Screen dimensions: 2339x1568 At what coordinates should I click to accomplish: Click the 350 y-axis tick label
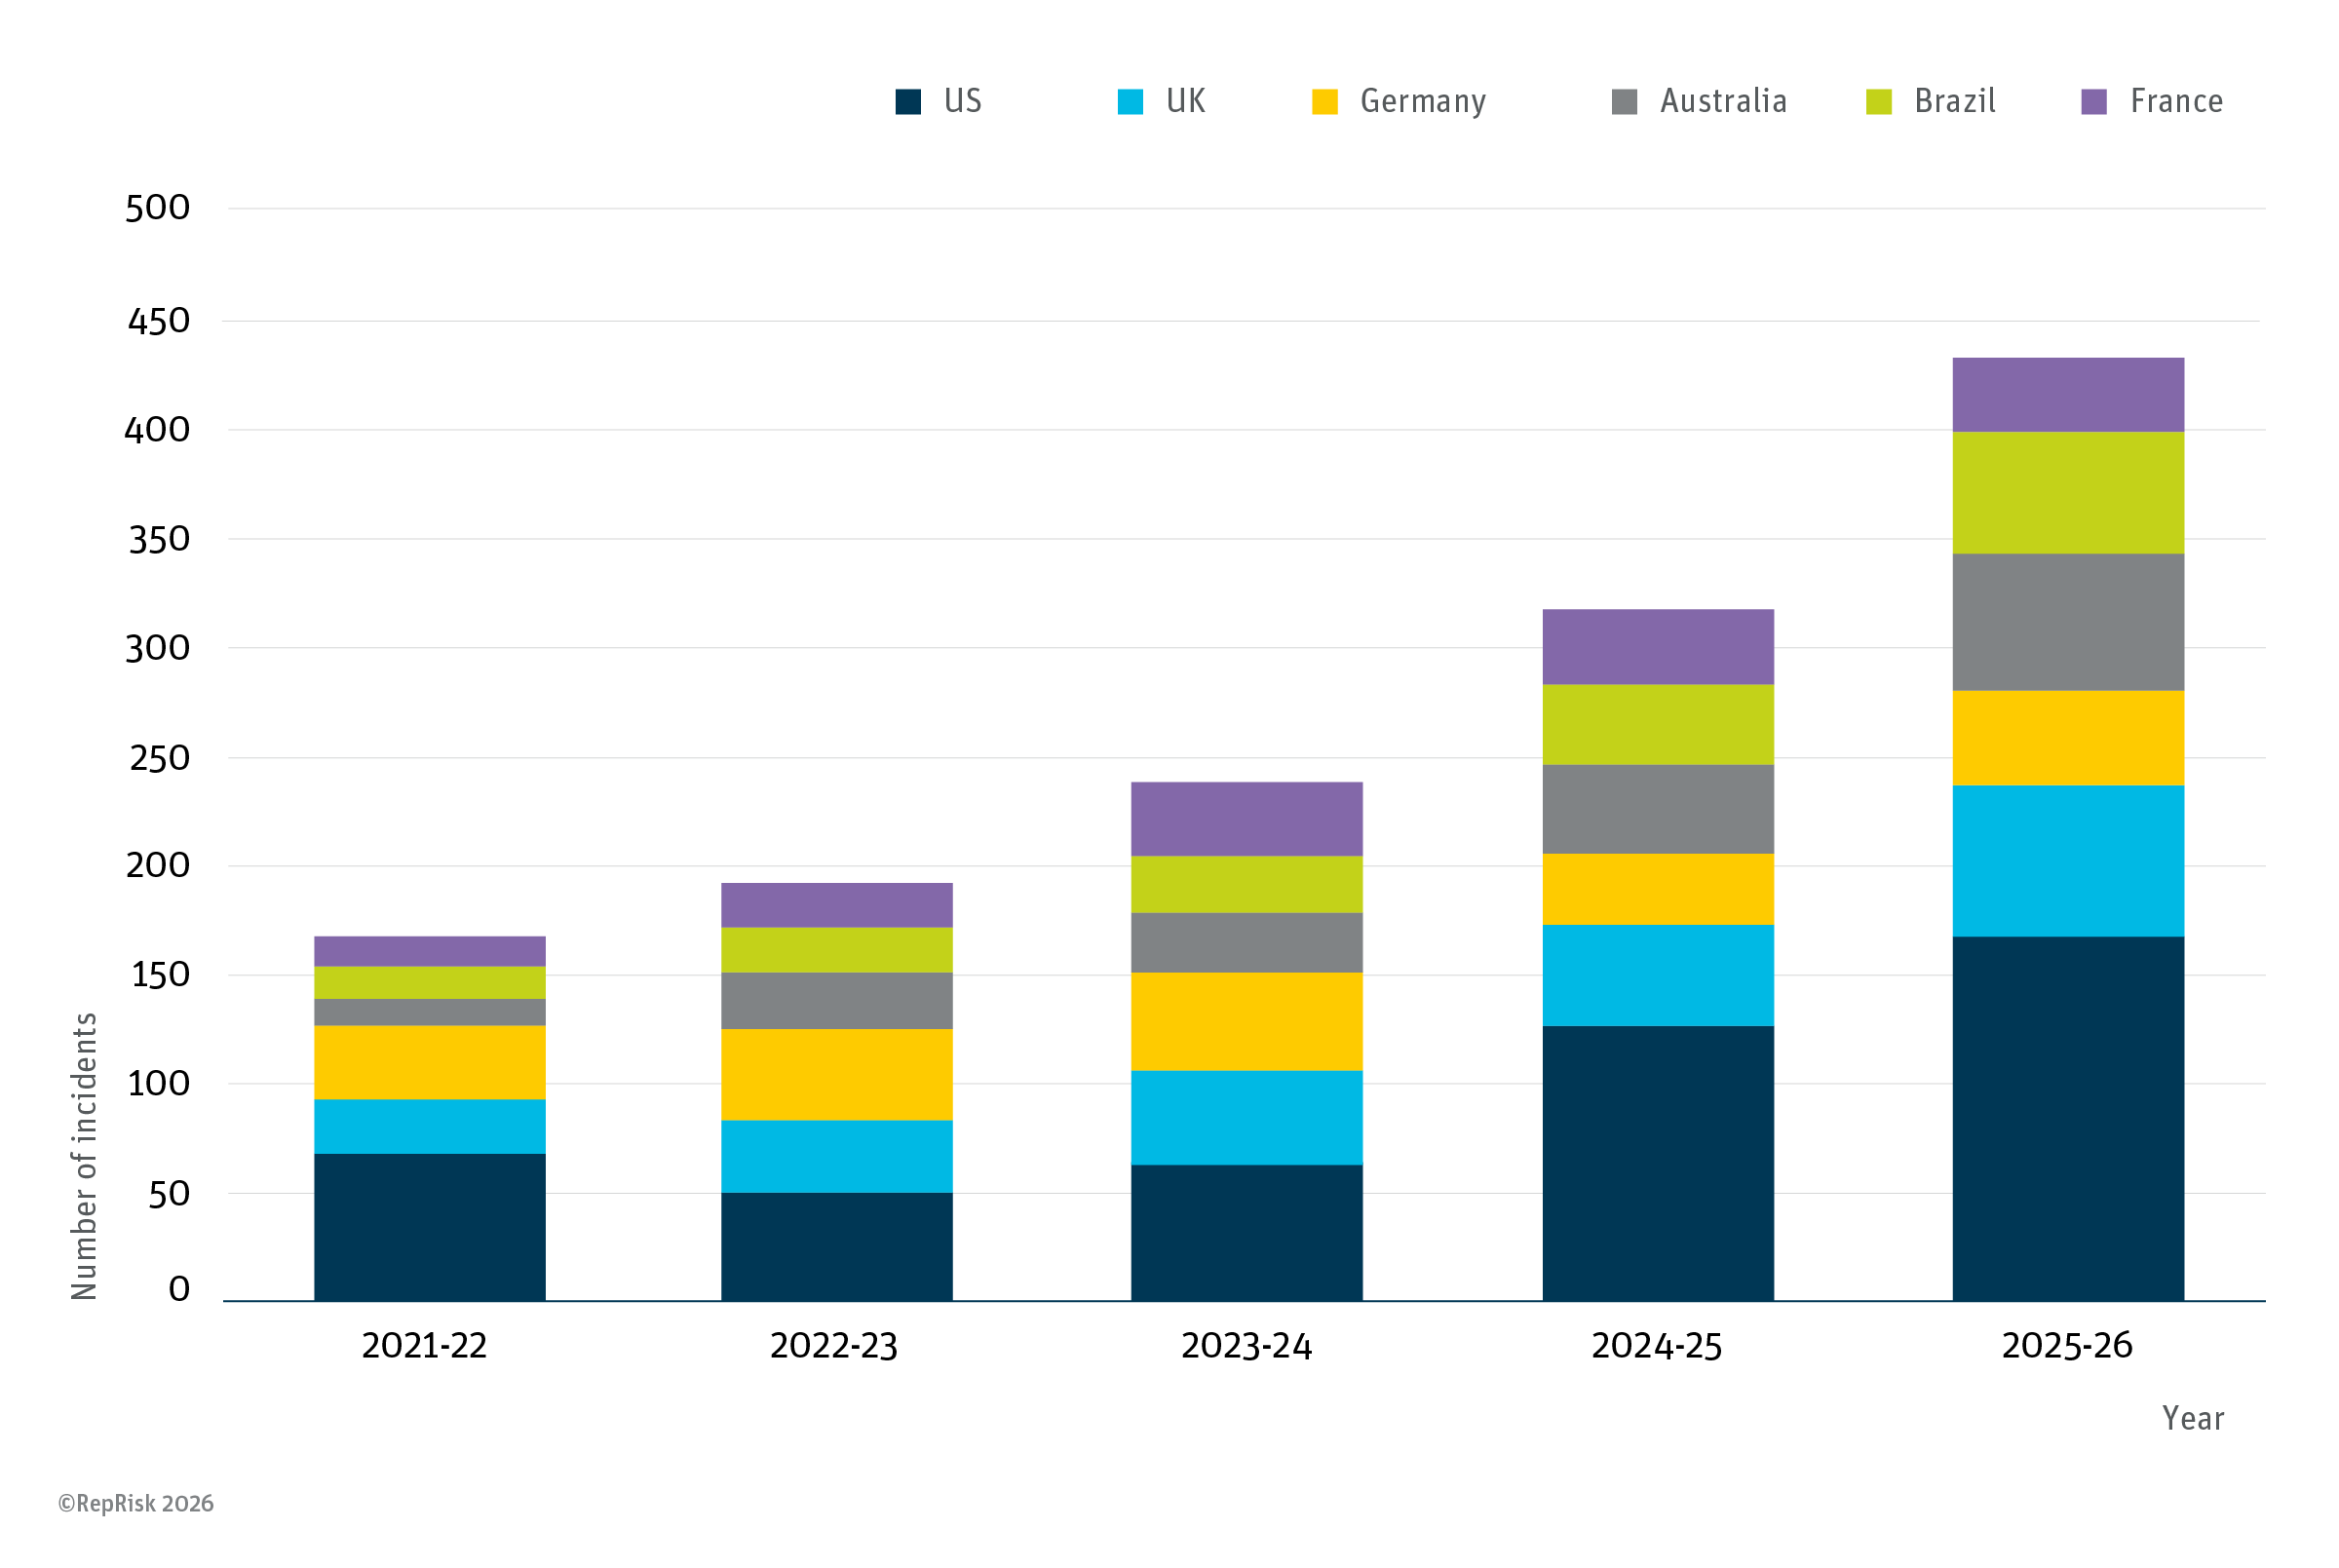pyautogui.click(x=159, y=540)
